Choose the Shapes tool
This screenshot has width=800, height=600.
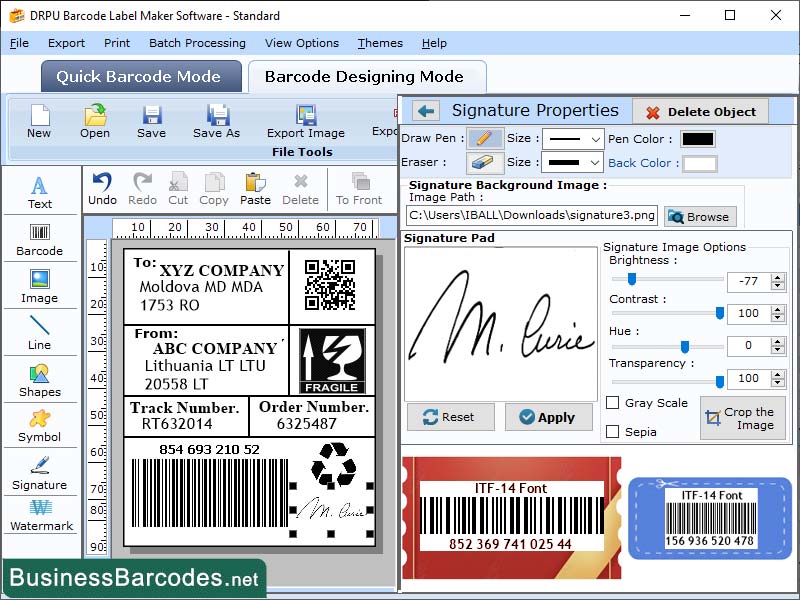40,382
